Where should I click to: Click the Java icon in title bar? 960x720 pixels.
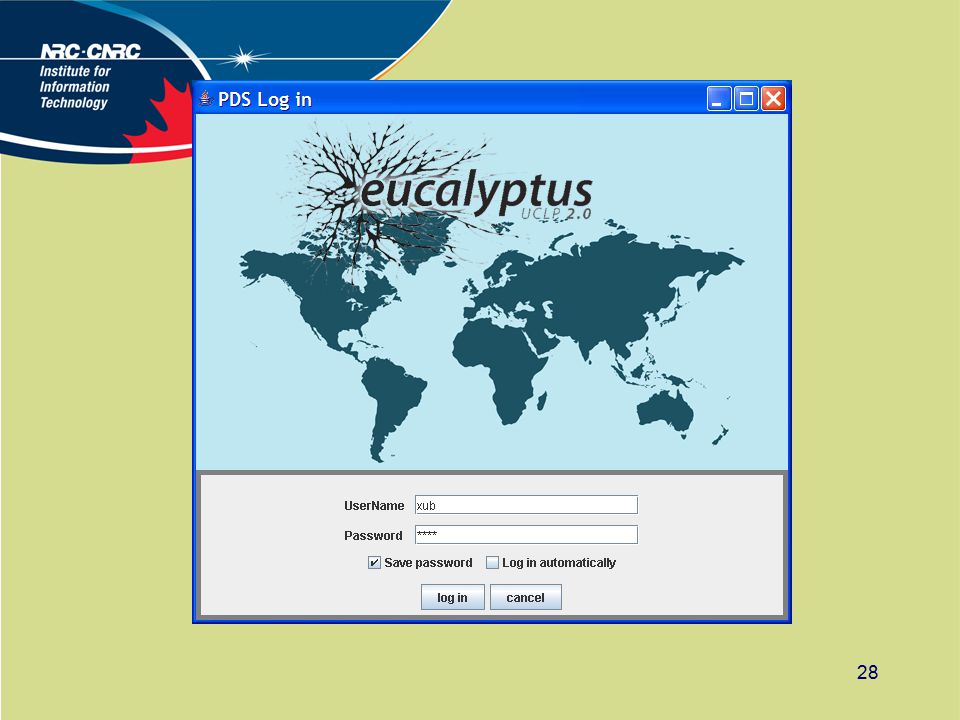click(x=206, y=99)
